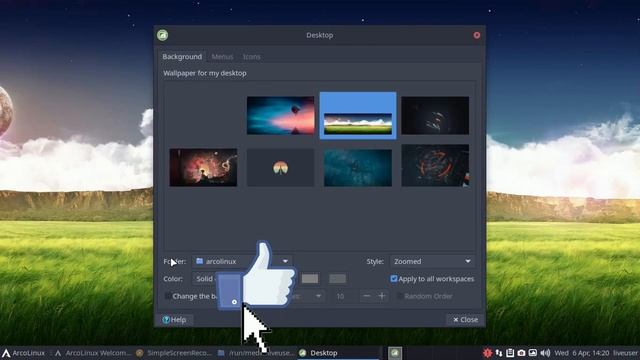Click the liveuser label in panel
Screen dimensions: 640x360
tap(626, 353)
